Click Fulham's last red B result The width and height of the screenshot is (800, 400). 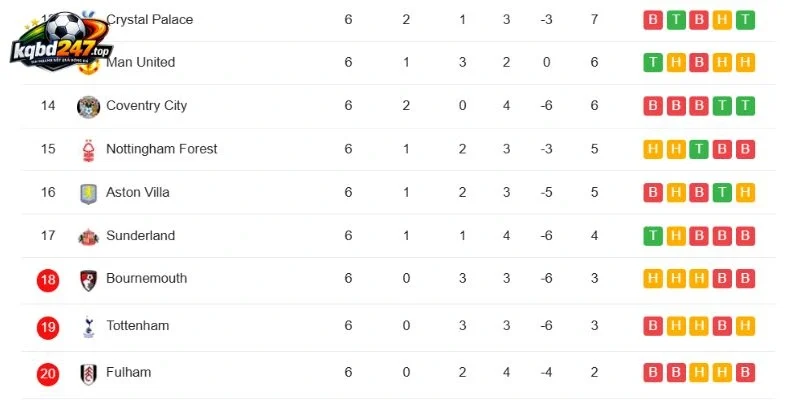pyautogui.click(x=745, y=372)
